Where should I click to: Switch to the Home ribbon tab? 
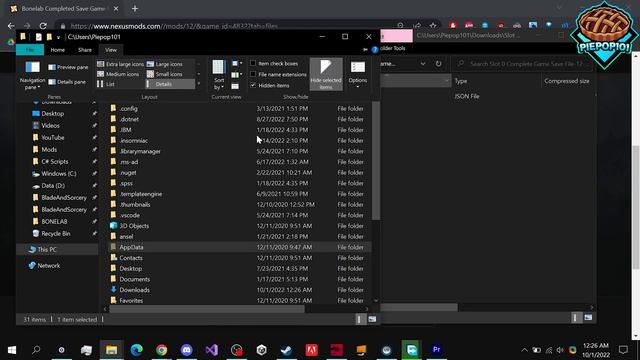tap(58, 50)
